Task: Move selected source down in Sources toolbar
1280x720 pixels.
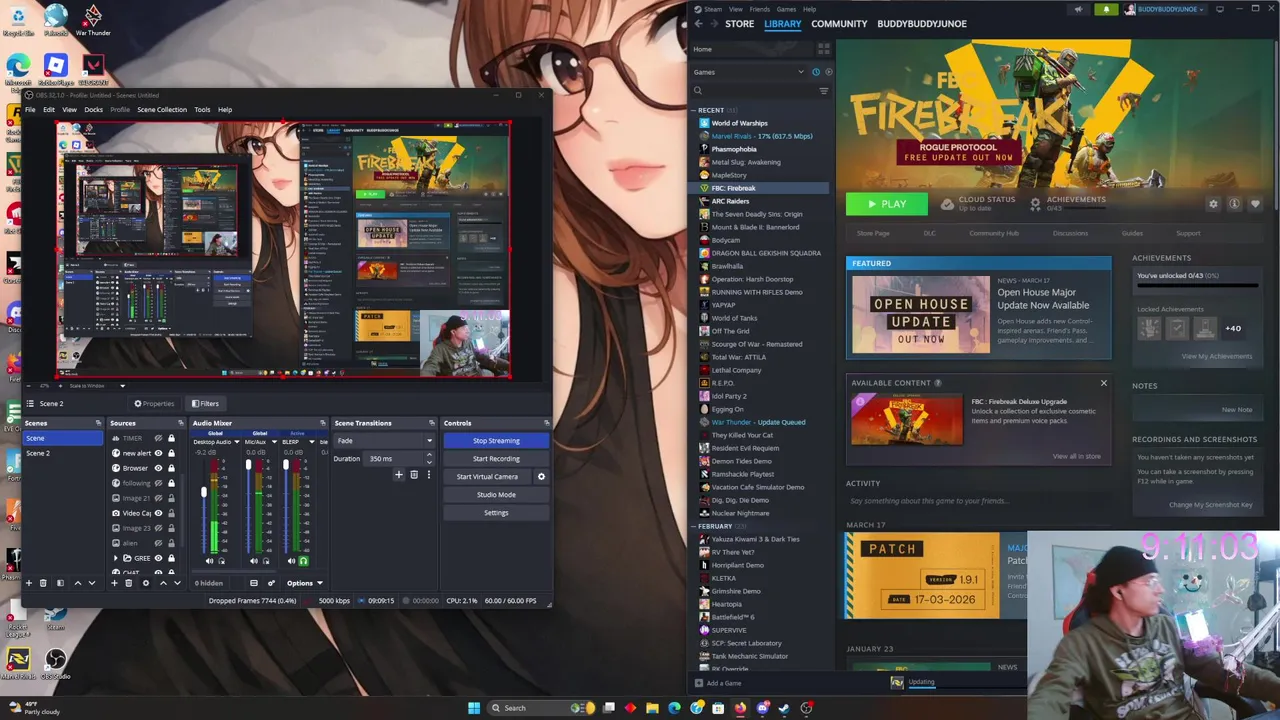Action: coord(177,583)
